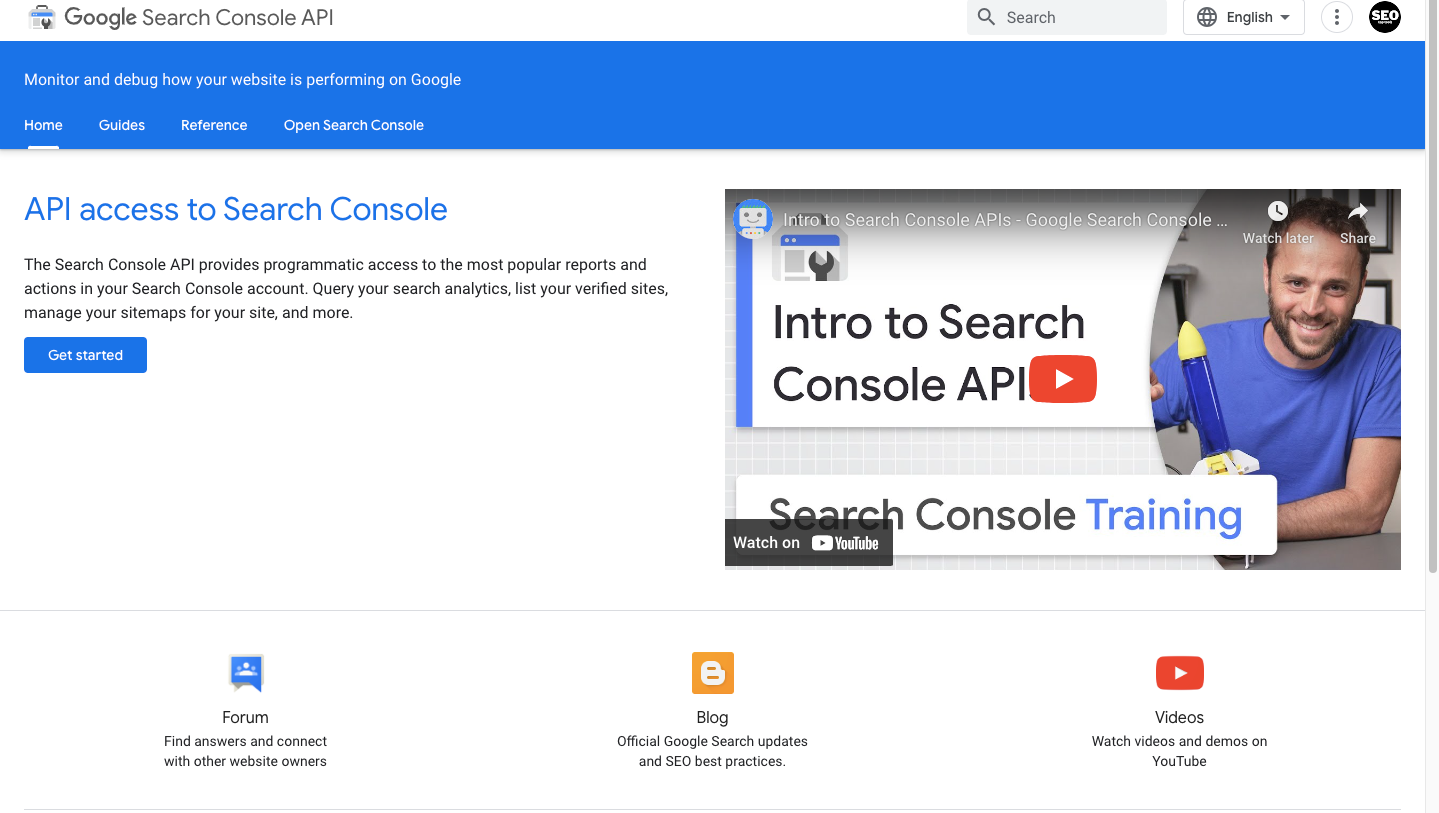Click the video title link text

pyautogui.click(x=1005, y=220)
